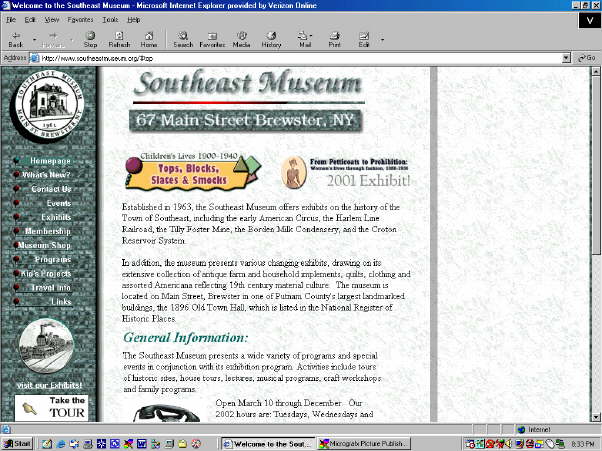The height and width of the screenshot is (451, 602).
Task: Click the Refresh toolbar button
Action: pos(119,40)
